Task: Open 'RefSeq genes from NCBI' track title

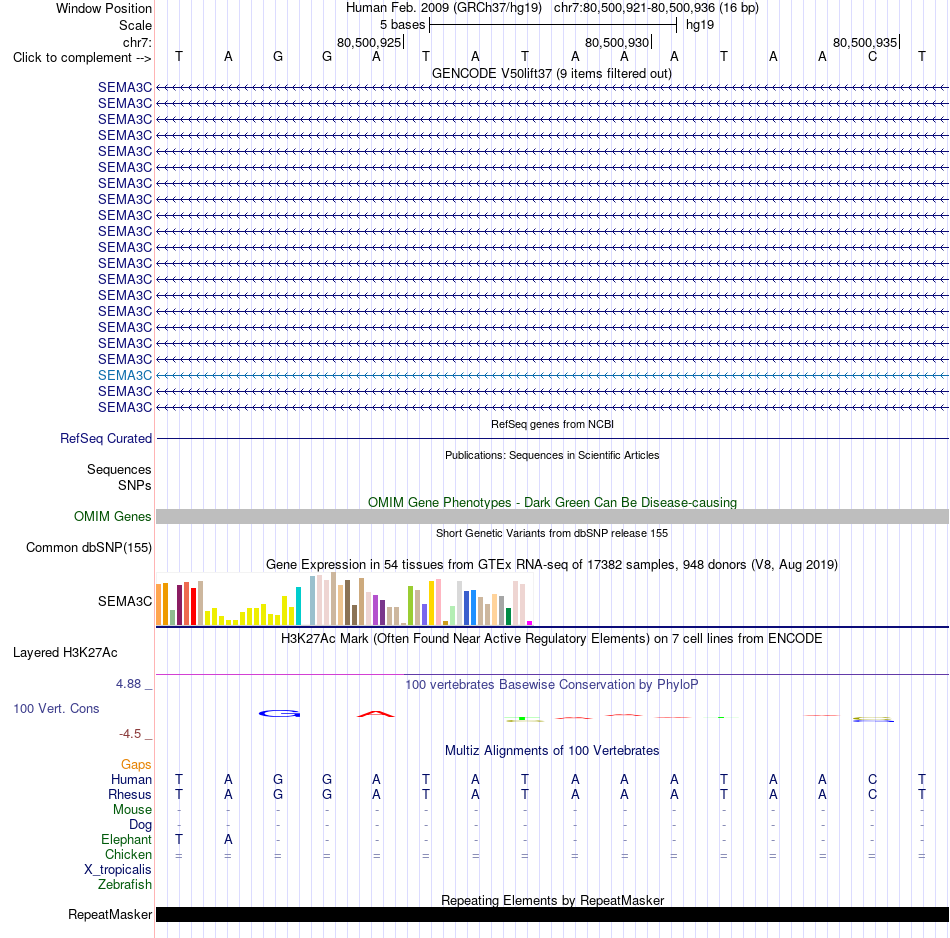Action: (552, 424)
